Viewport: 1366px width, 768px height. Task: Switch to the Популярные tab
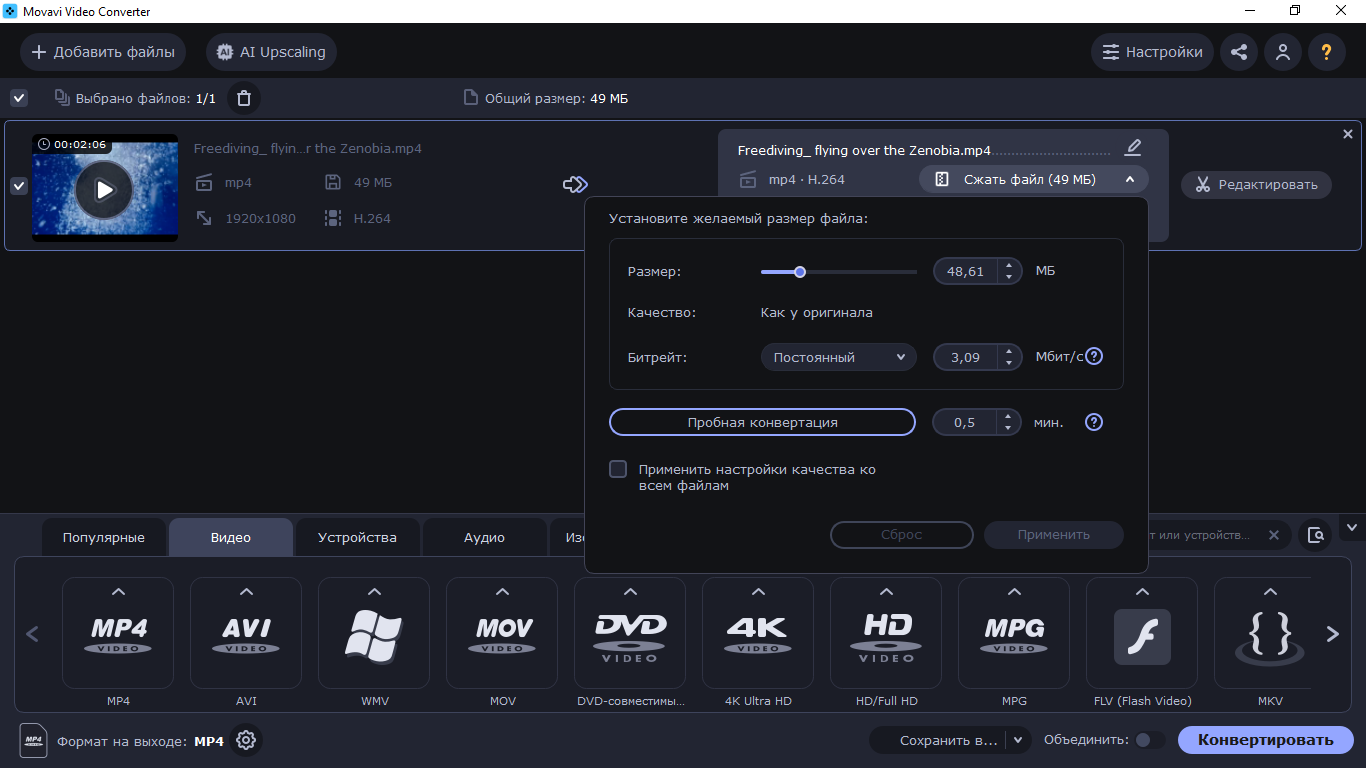[x=104, y=537]
